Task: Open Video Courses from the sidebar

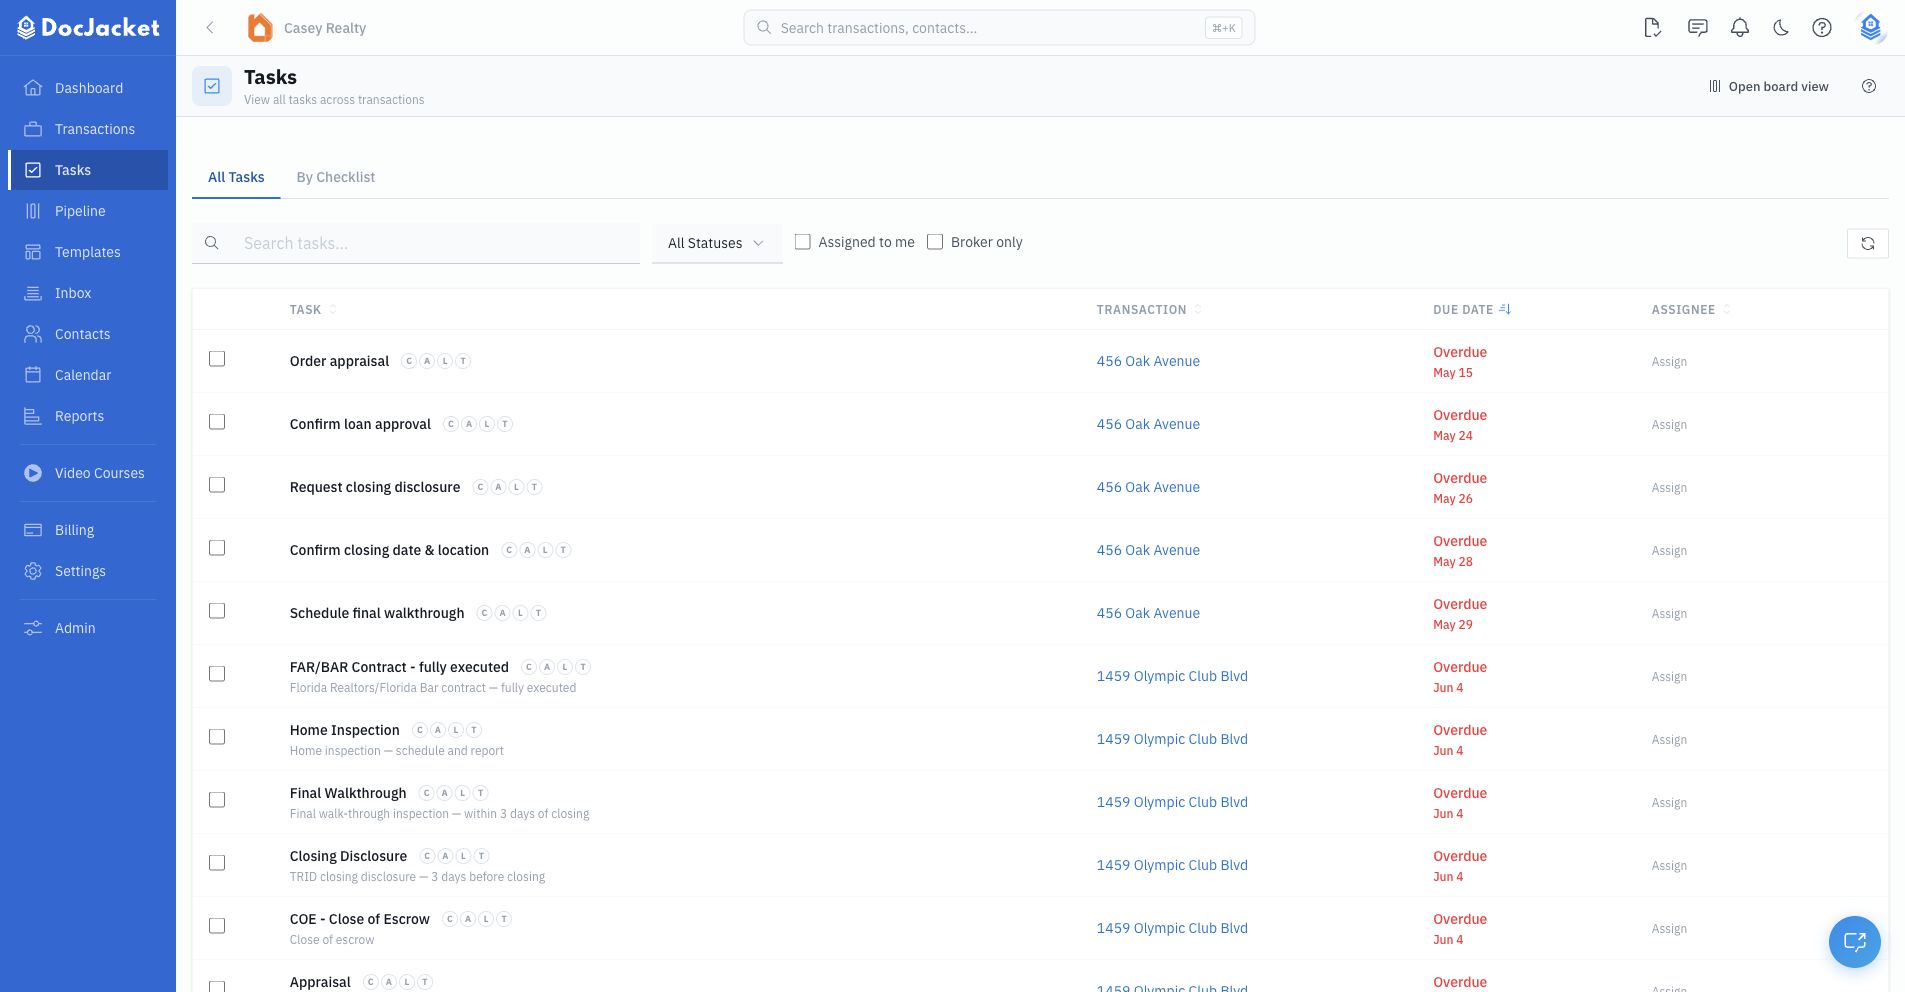Action: [x=88, y=473]
